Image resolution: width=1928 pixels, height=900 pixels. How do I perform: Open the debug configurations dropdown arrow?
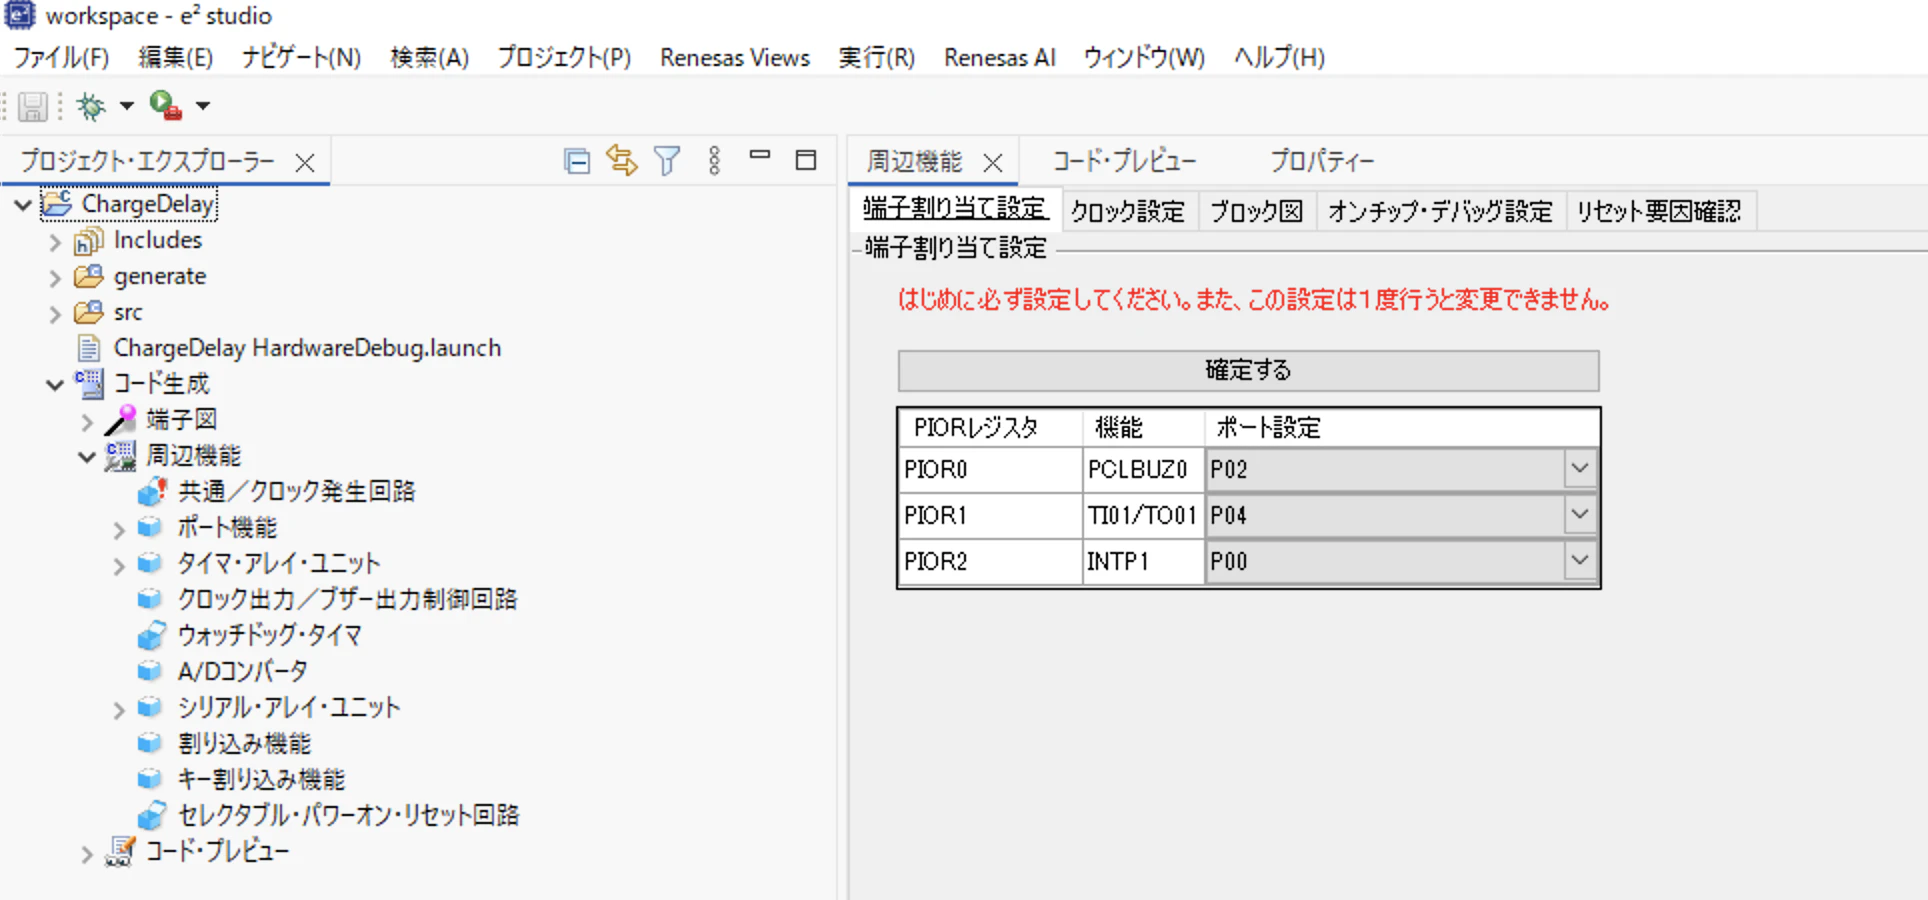[x=127, y=106]
